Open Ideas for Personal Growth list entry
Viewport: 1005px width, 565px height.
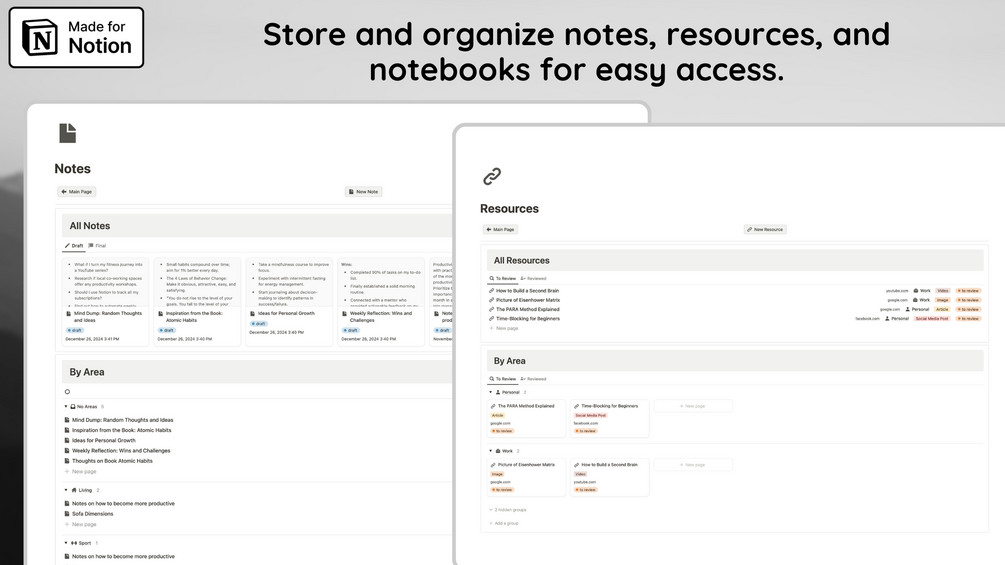pyautogui.click(x=103, y=441)
